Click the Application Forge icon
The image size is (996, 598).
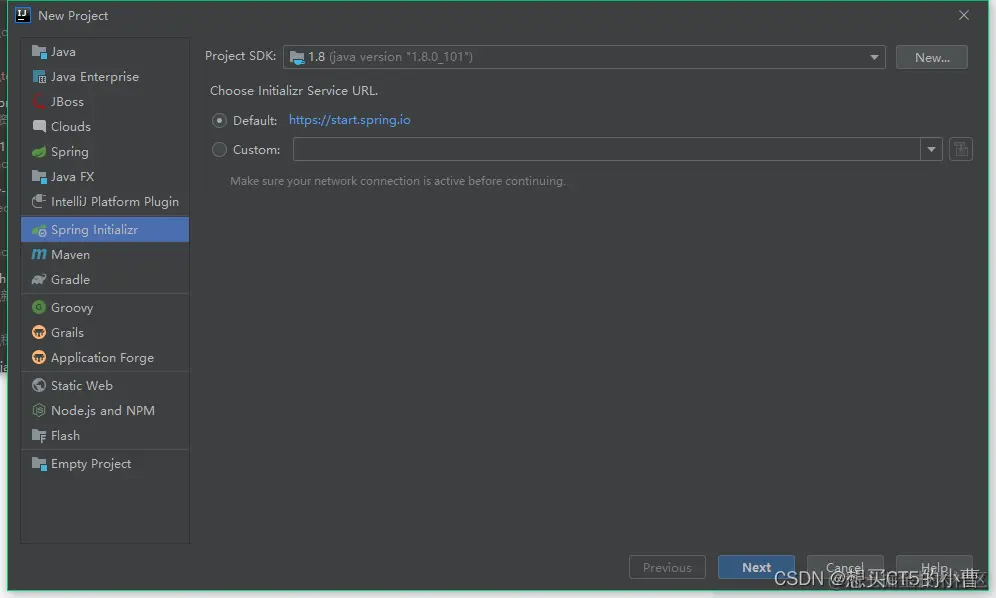point(39,358)
